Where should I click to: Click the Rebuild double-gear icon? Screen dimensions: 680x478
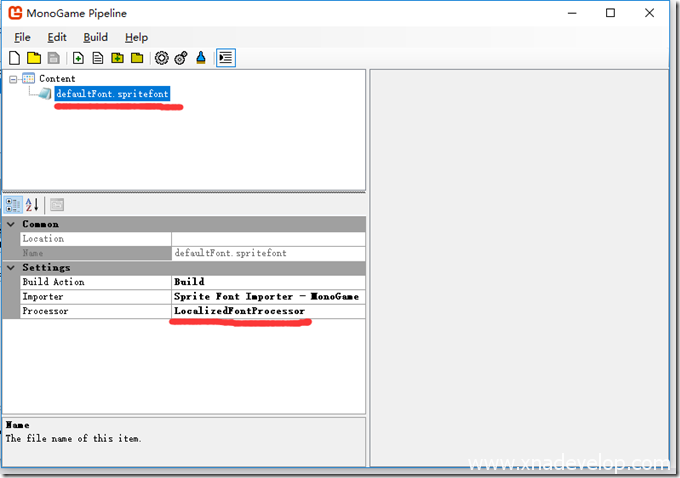181,58
